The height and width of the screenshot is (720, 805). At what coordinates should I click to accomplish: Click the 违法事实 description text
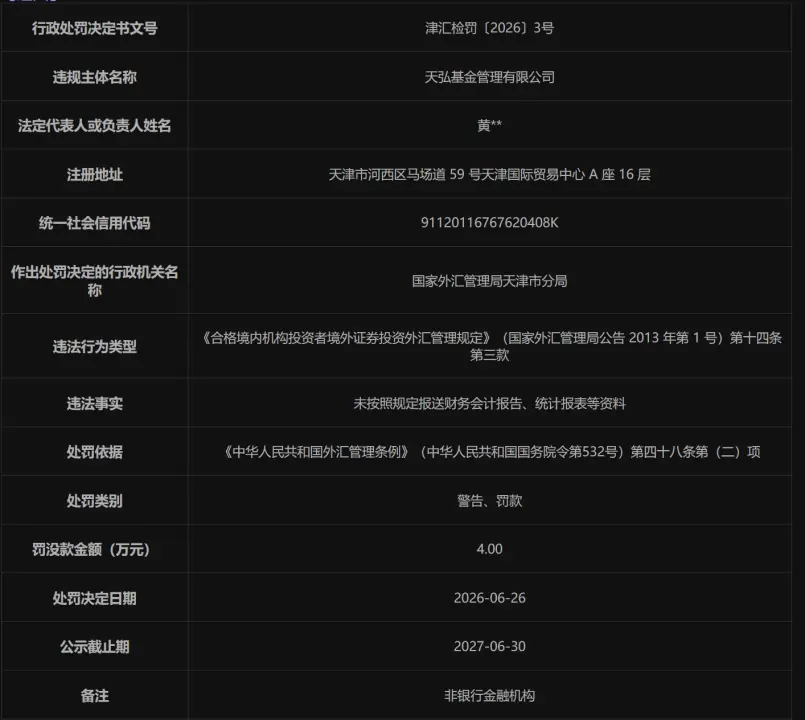click(x=489, y=404)
